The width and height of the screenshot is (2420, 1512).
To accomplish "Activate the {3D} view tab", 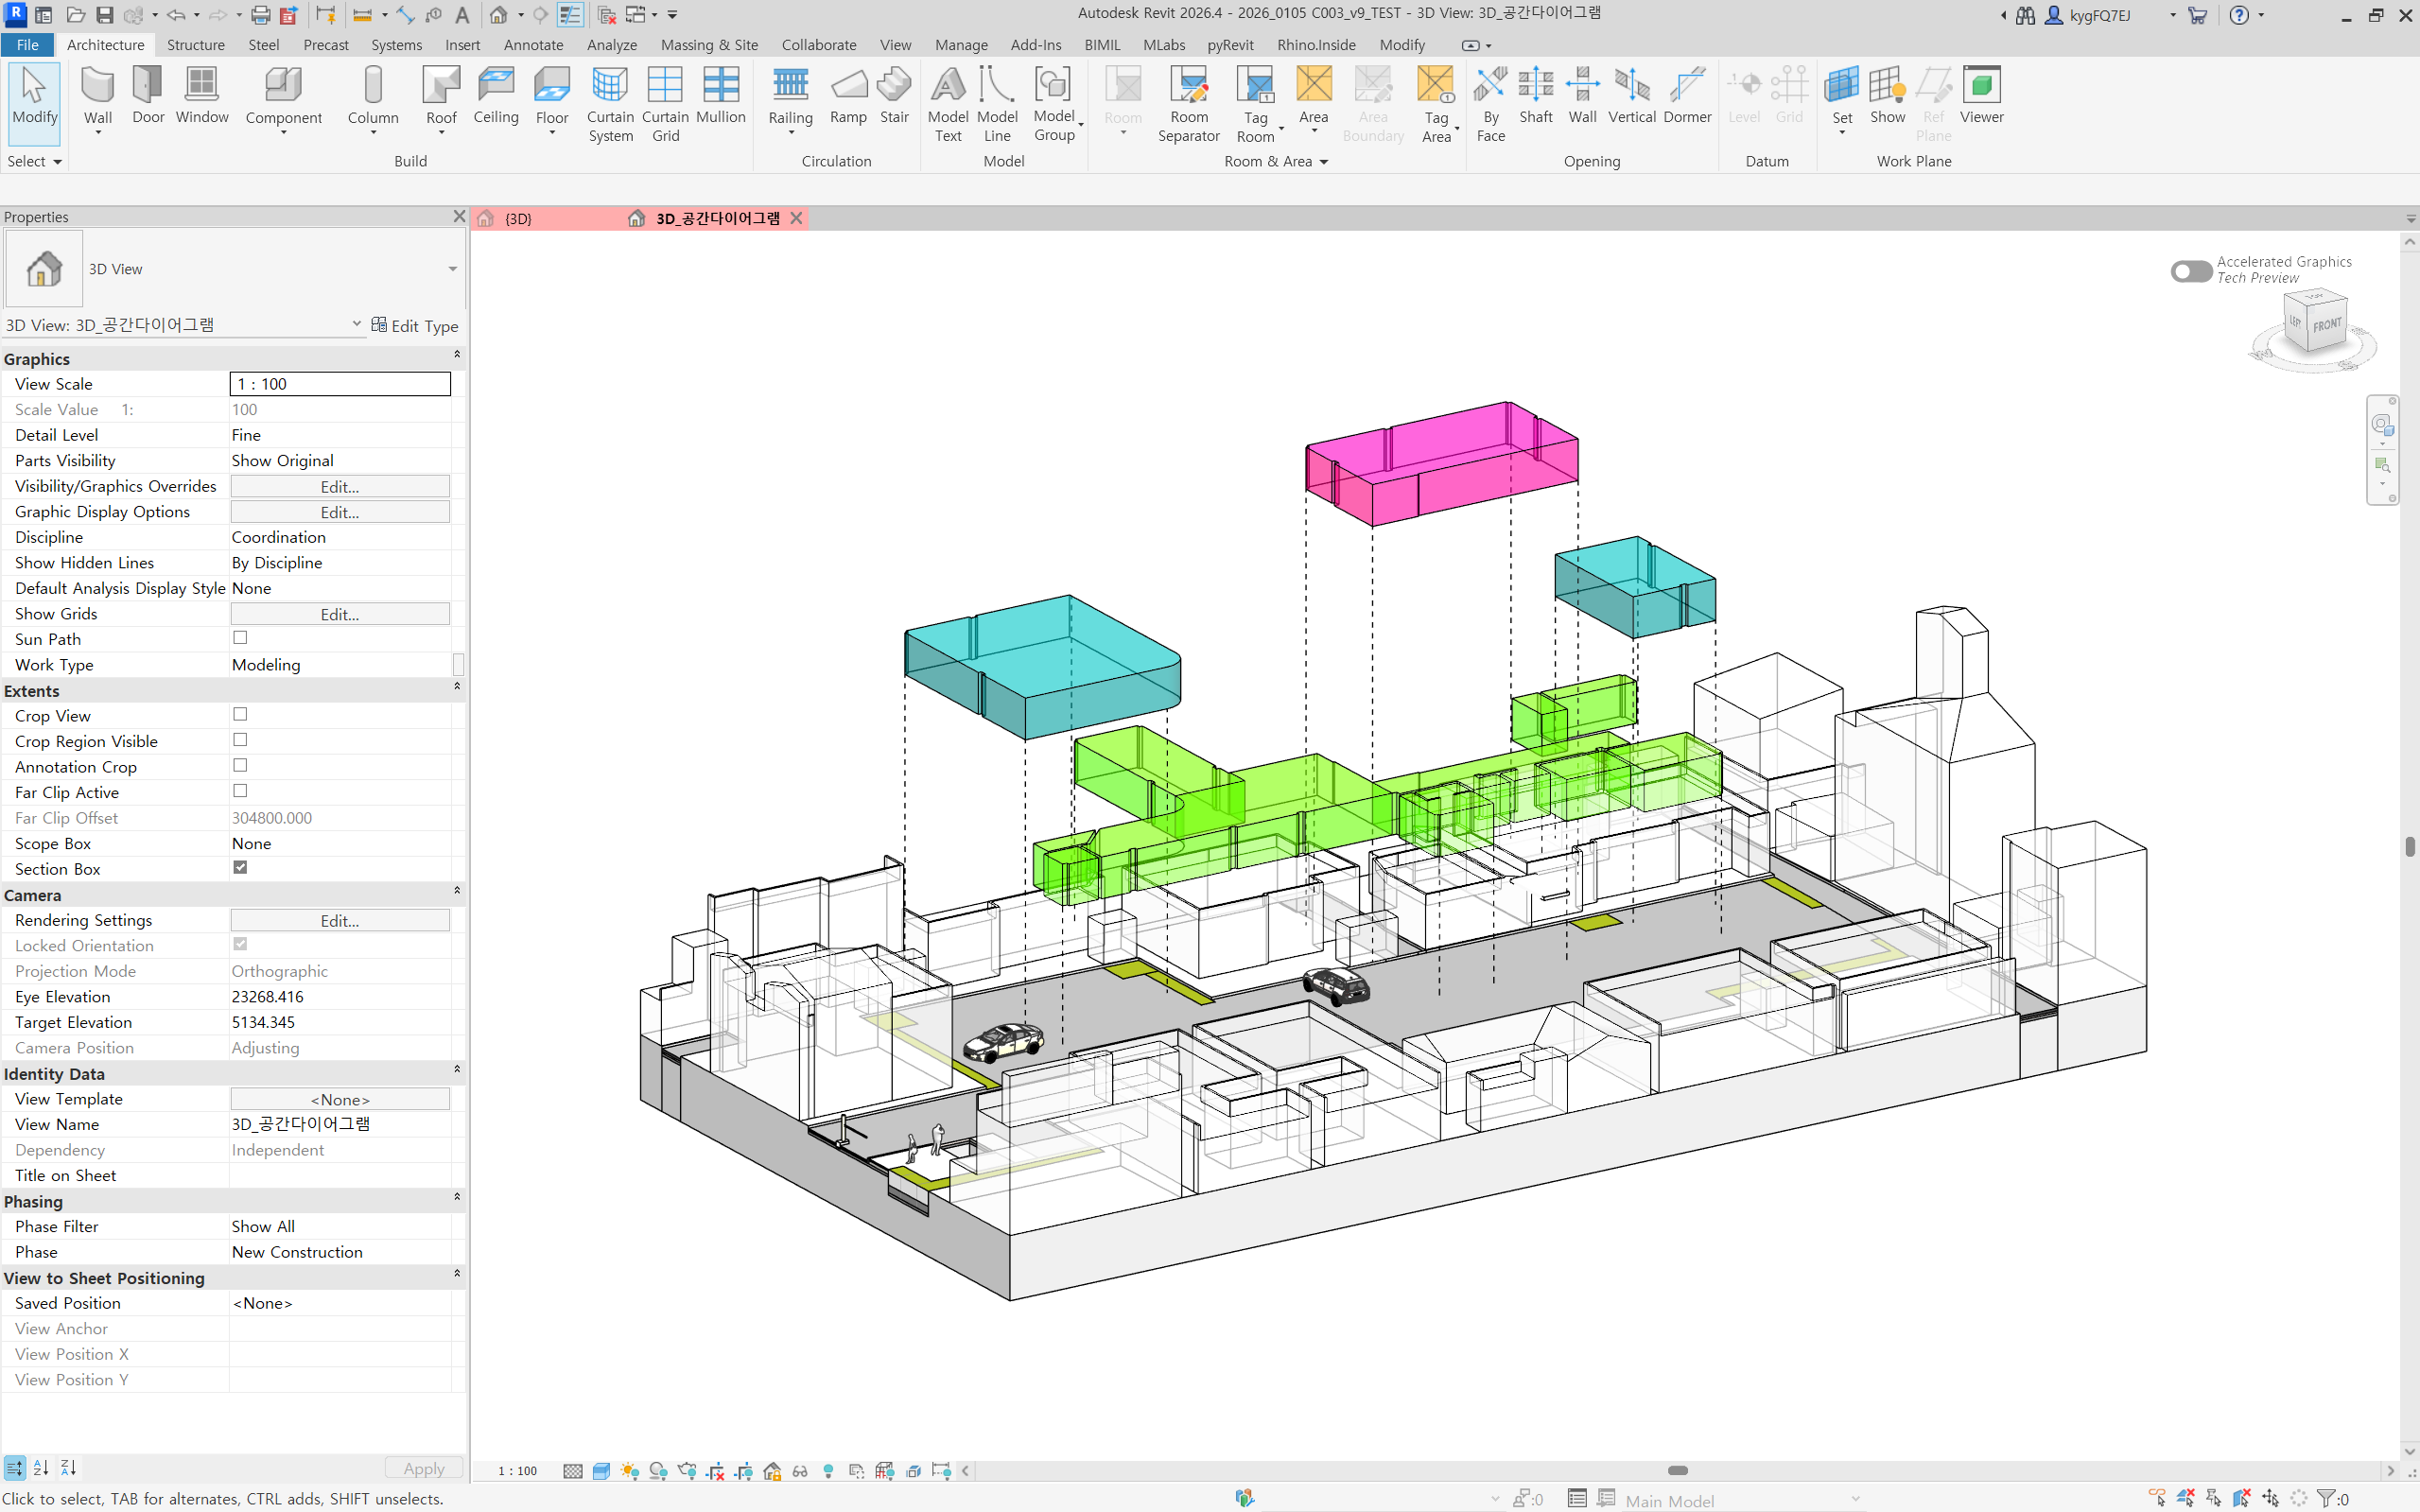I will (x=517, y=218).
